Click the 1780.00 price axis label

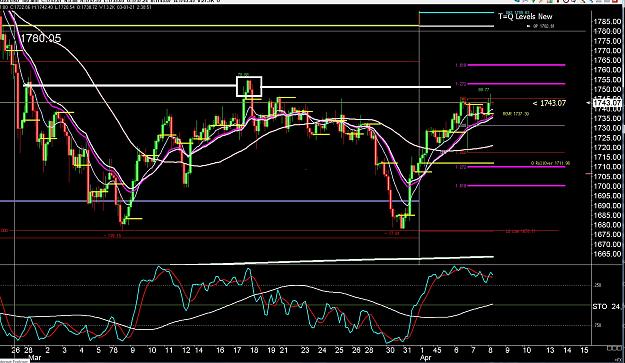point(607,31)
